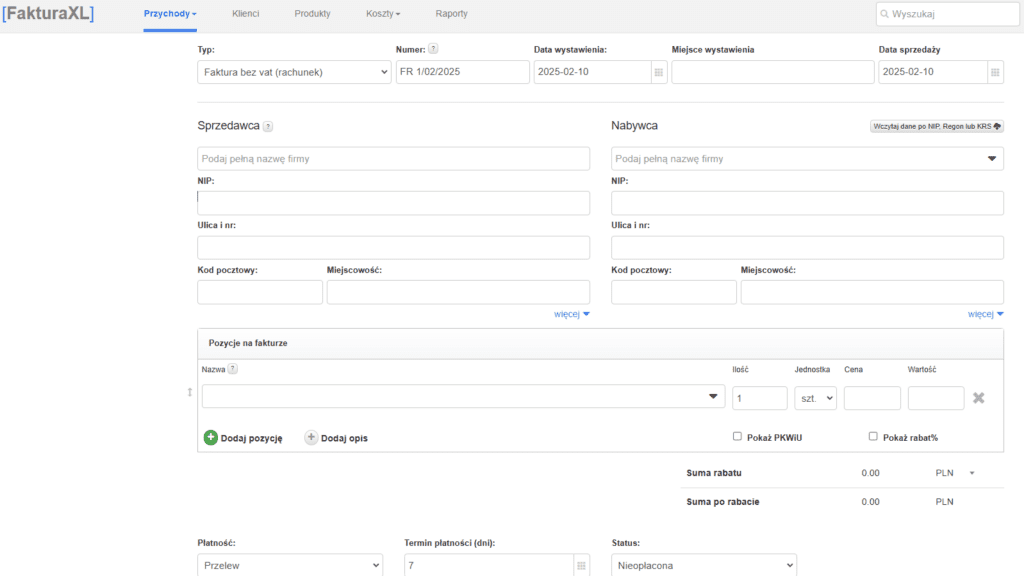
Task: Open calendar icon for Data sprzedaży
Action: (995, 72)
